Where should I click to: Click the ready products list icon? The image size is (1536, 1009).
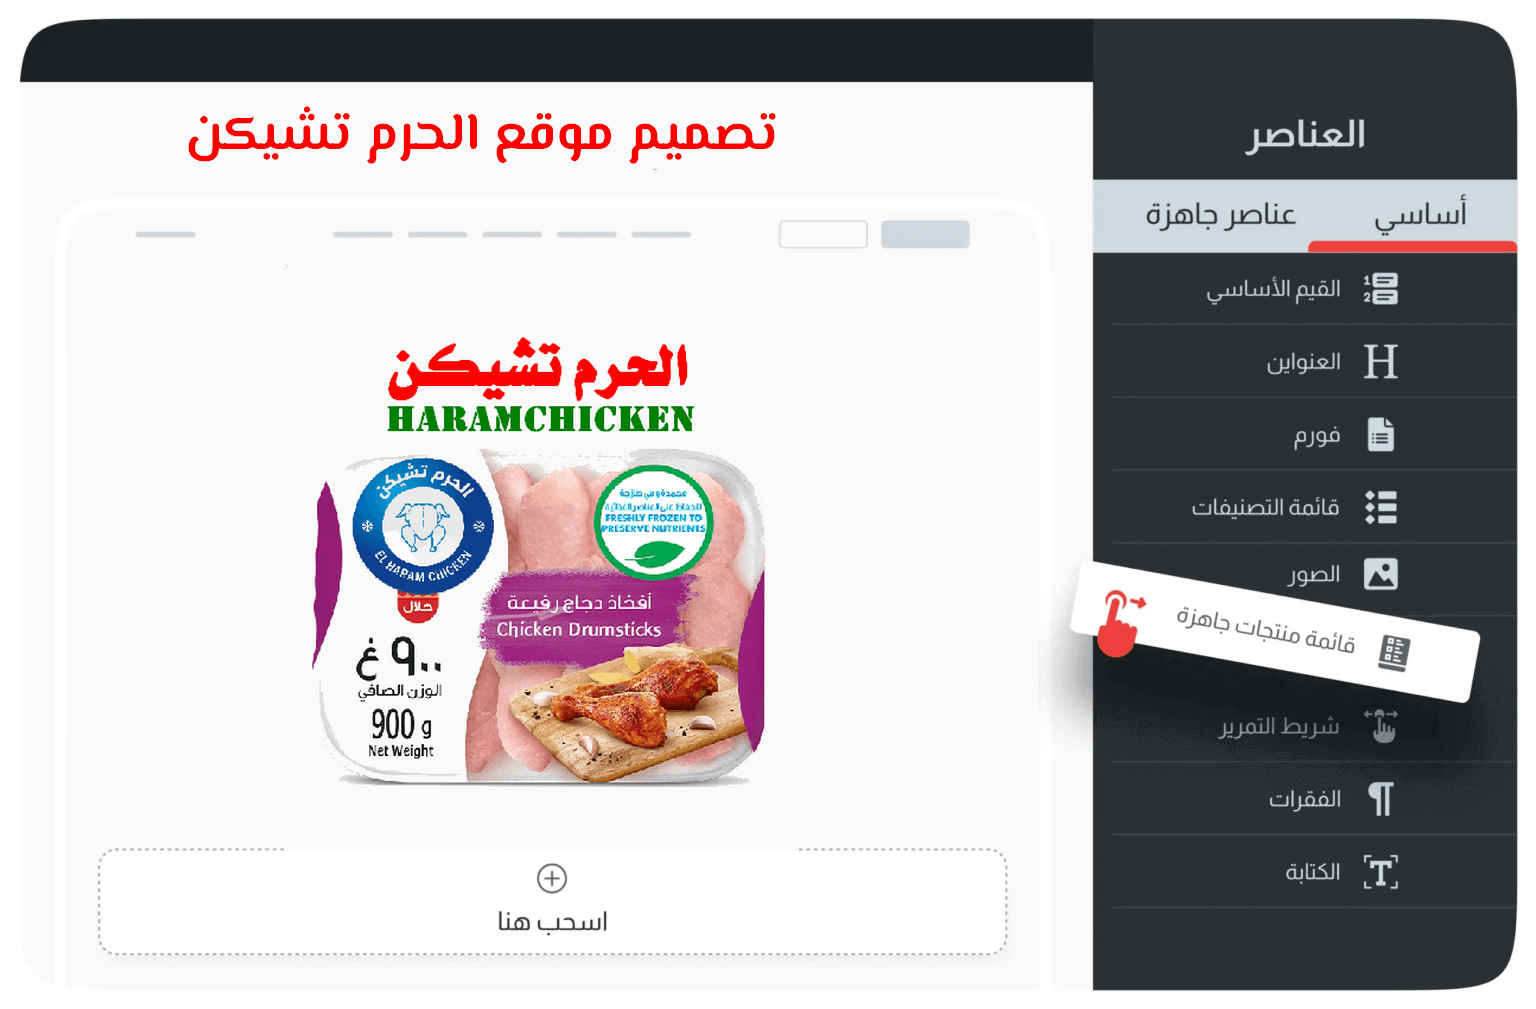pos(1394,653)
